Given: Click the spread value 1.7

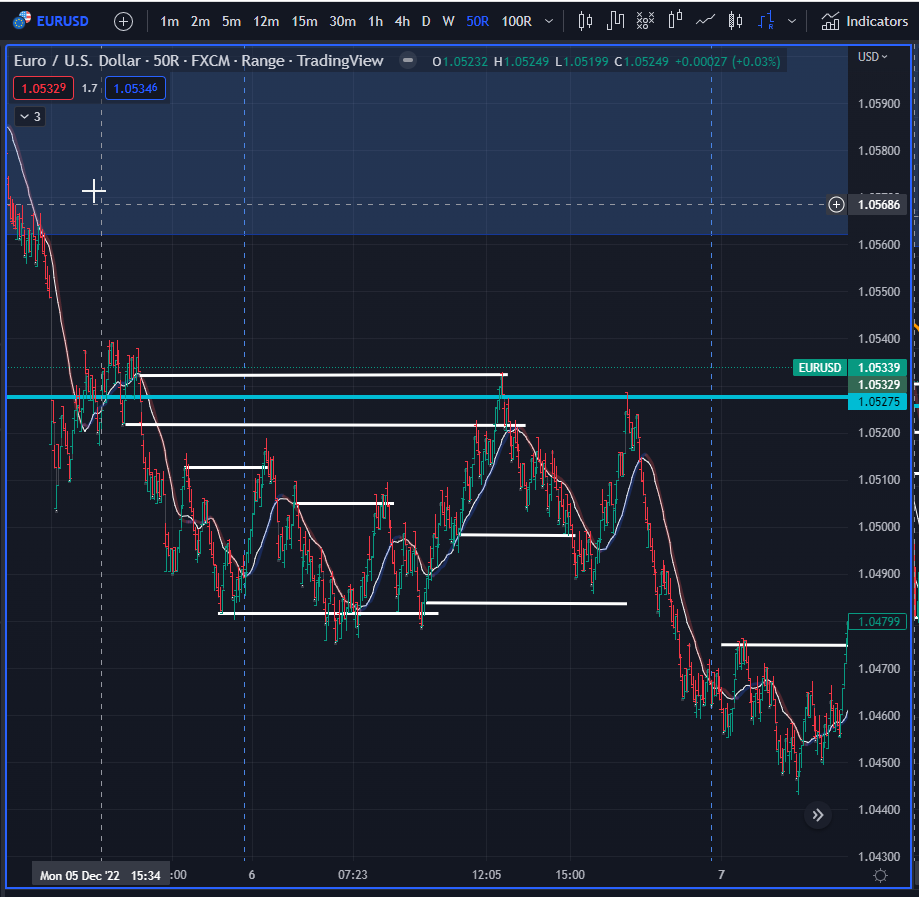Looking at the screenshot, I should 89,89.
